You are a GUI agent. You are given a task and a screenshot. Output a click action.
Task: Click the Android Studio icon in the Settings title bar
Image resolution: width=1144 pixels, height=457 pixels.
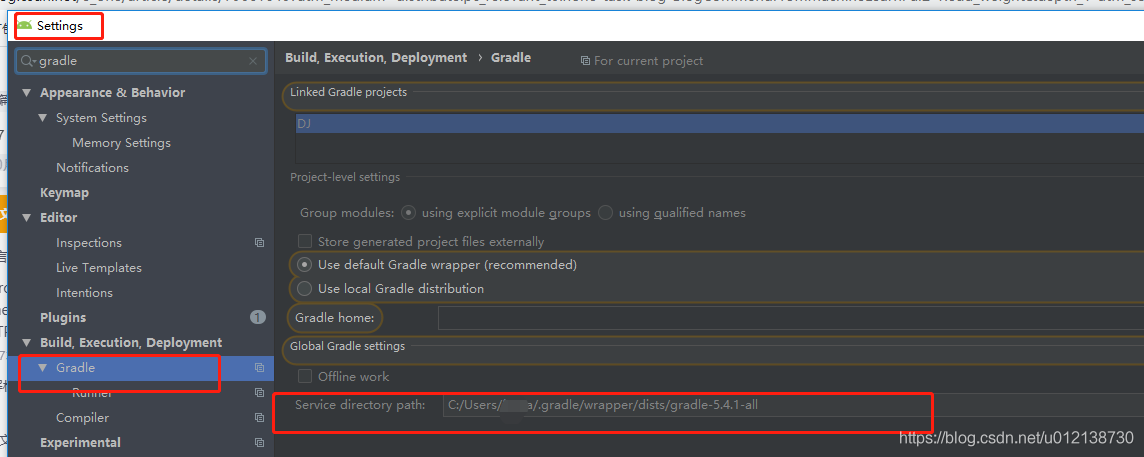pyautogui.click(x=24, y=26)
